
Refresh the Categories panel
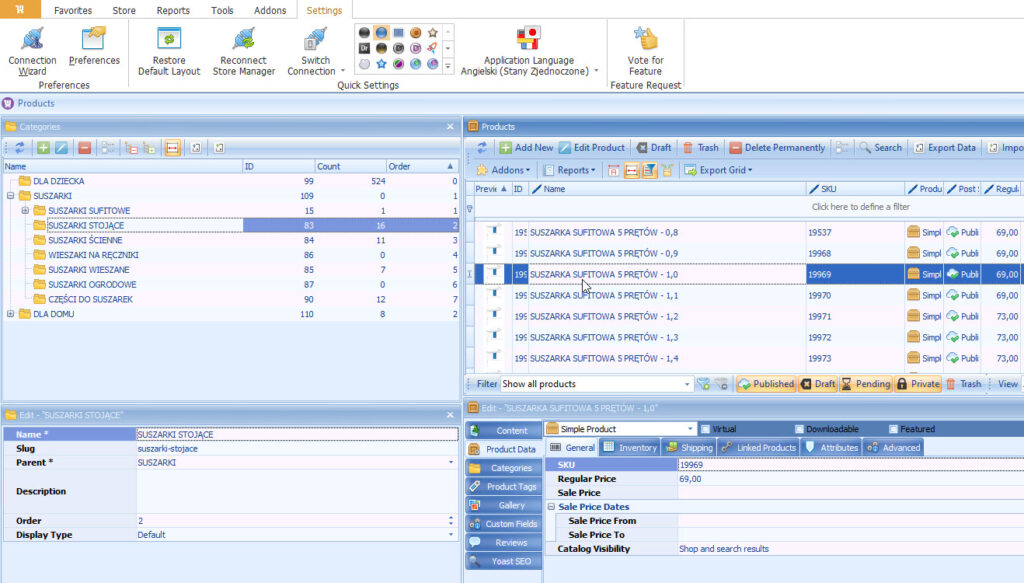coord(20,148)
